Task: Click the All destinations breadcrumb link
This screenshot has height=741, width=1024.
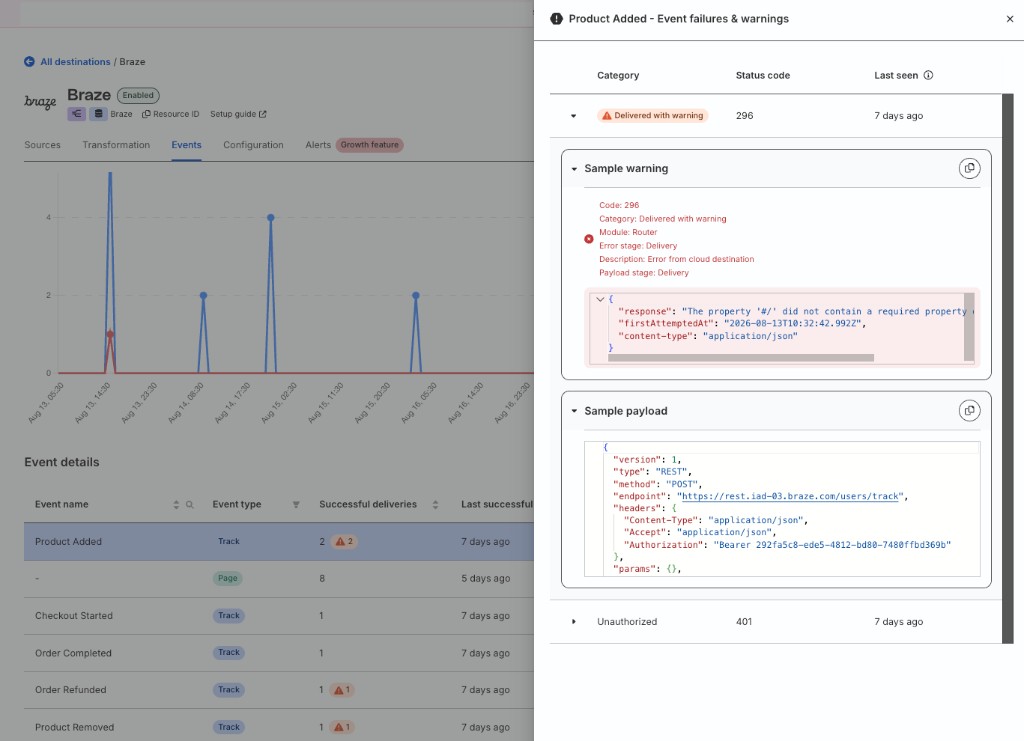Action: point(75,61)
